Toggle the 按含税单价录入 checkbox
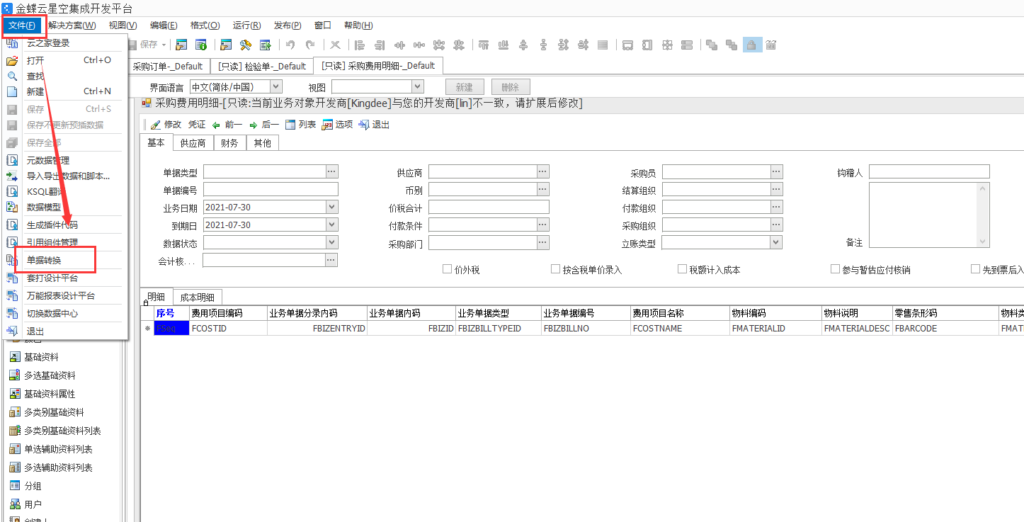 [555, 269]
